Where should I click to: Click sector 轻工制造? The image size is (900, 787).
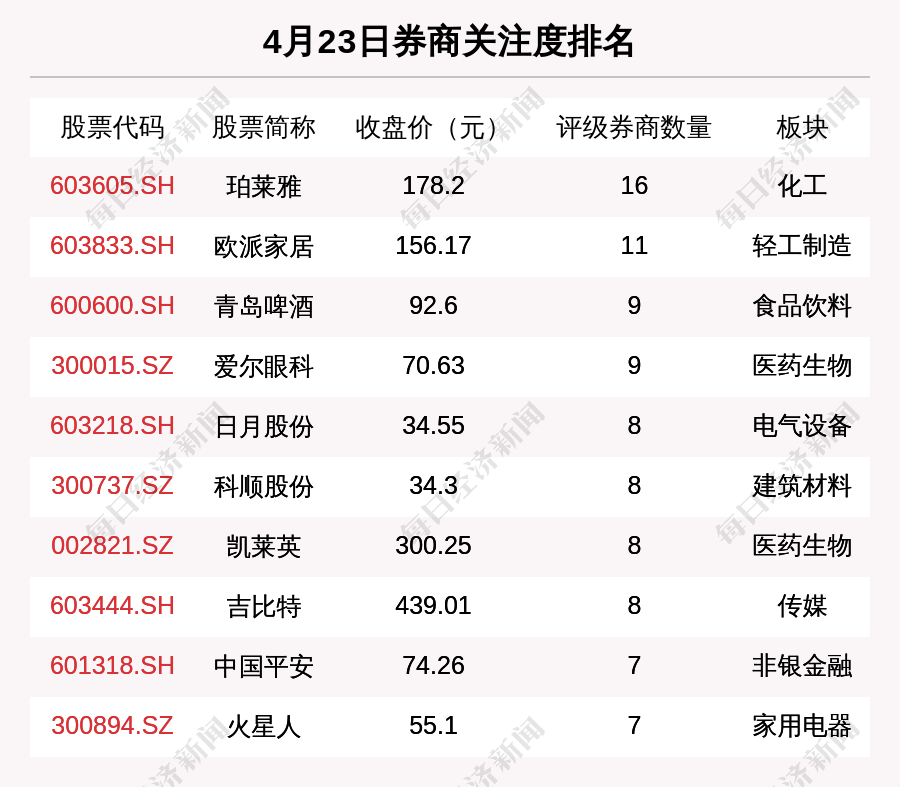tap(802, 246)
